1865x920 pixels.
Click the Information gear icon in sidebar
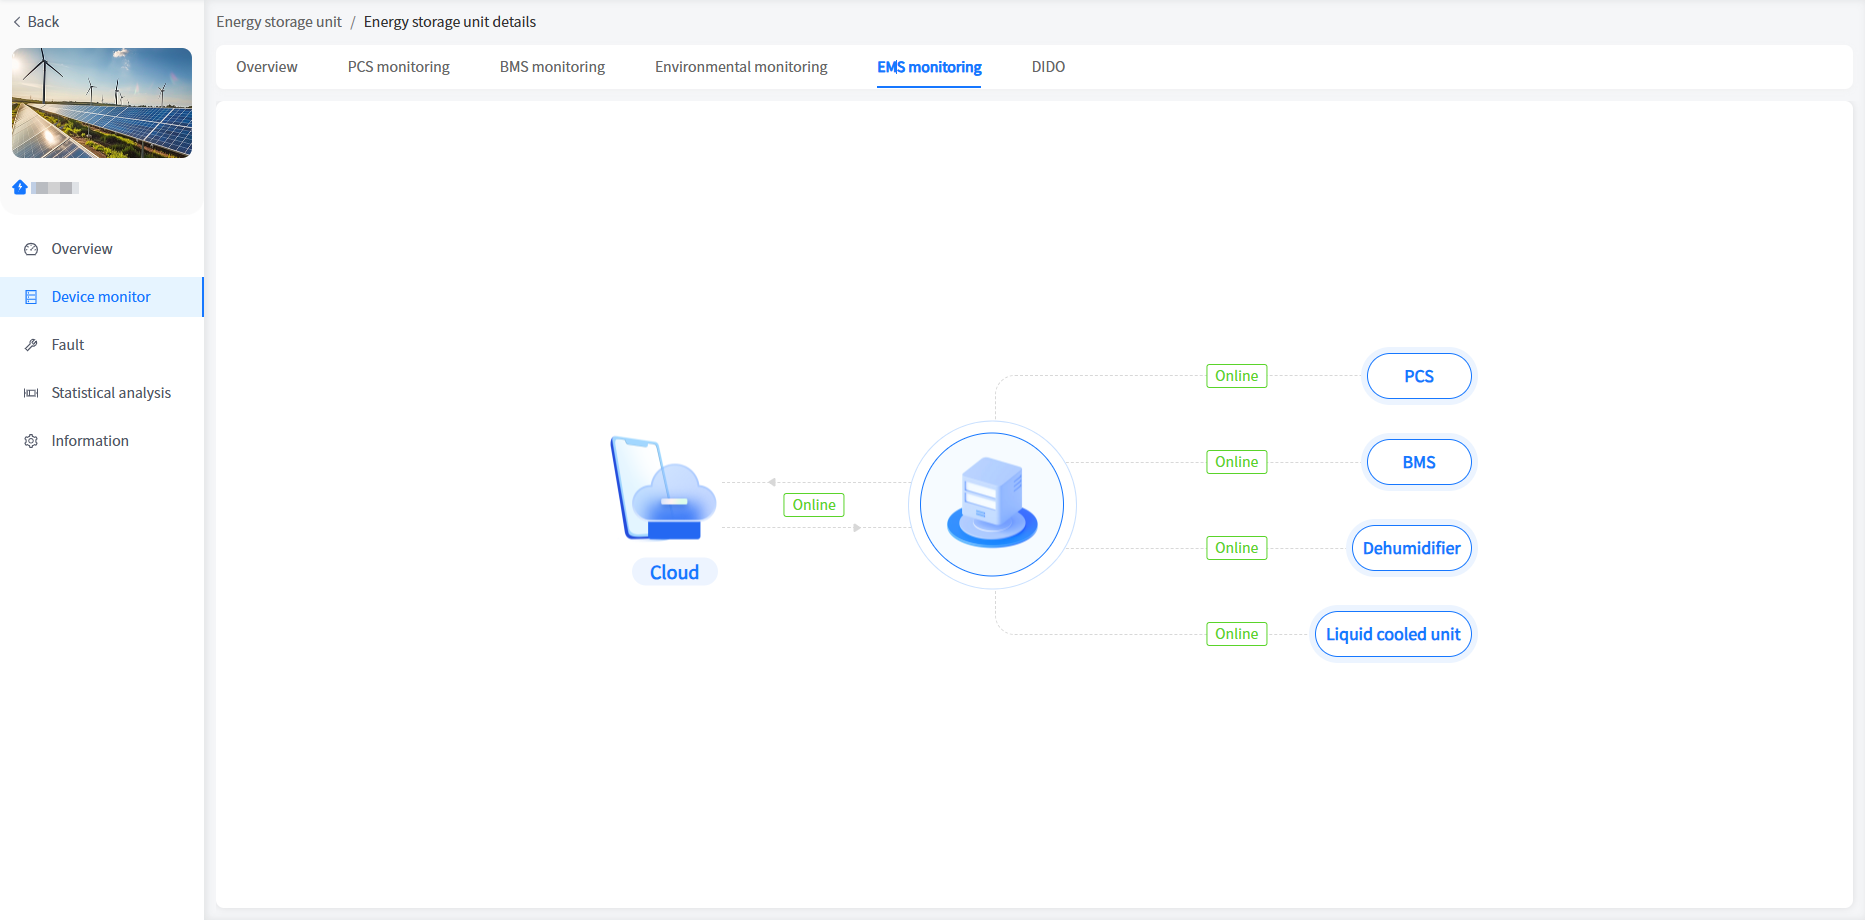(31, 441)
